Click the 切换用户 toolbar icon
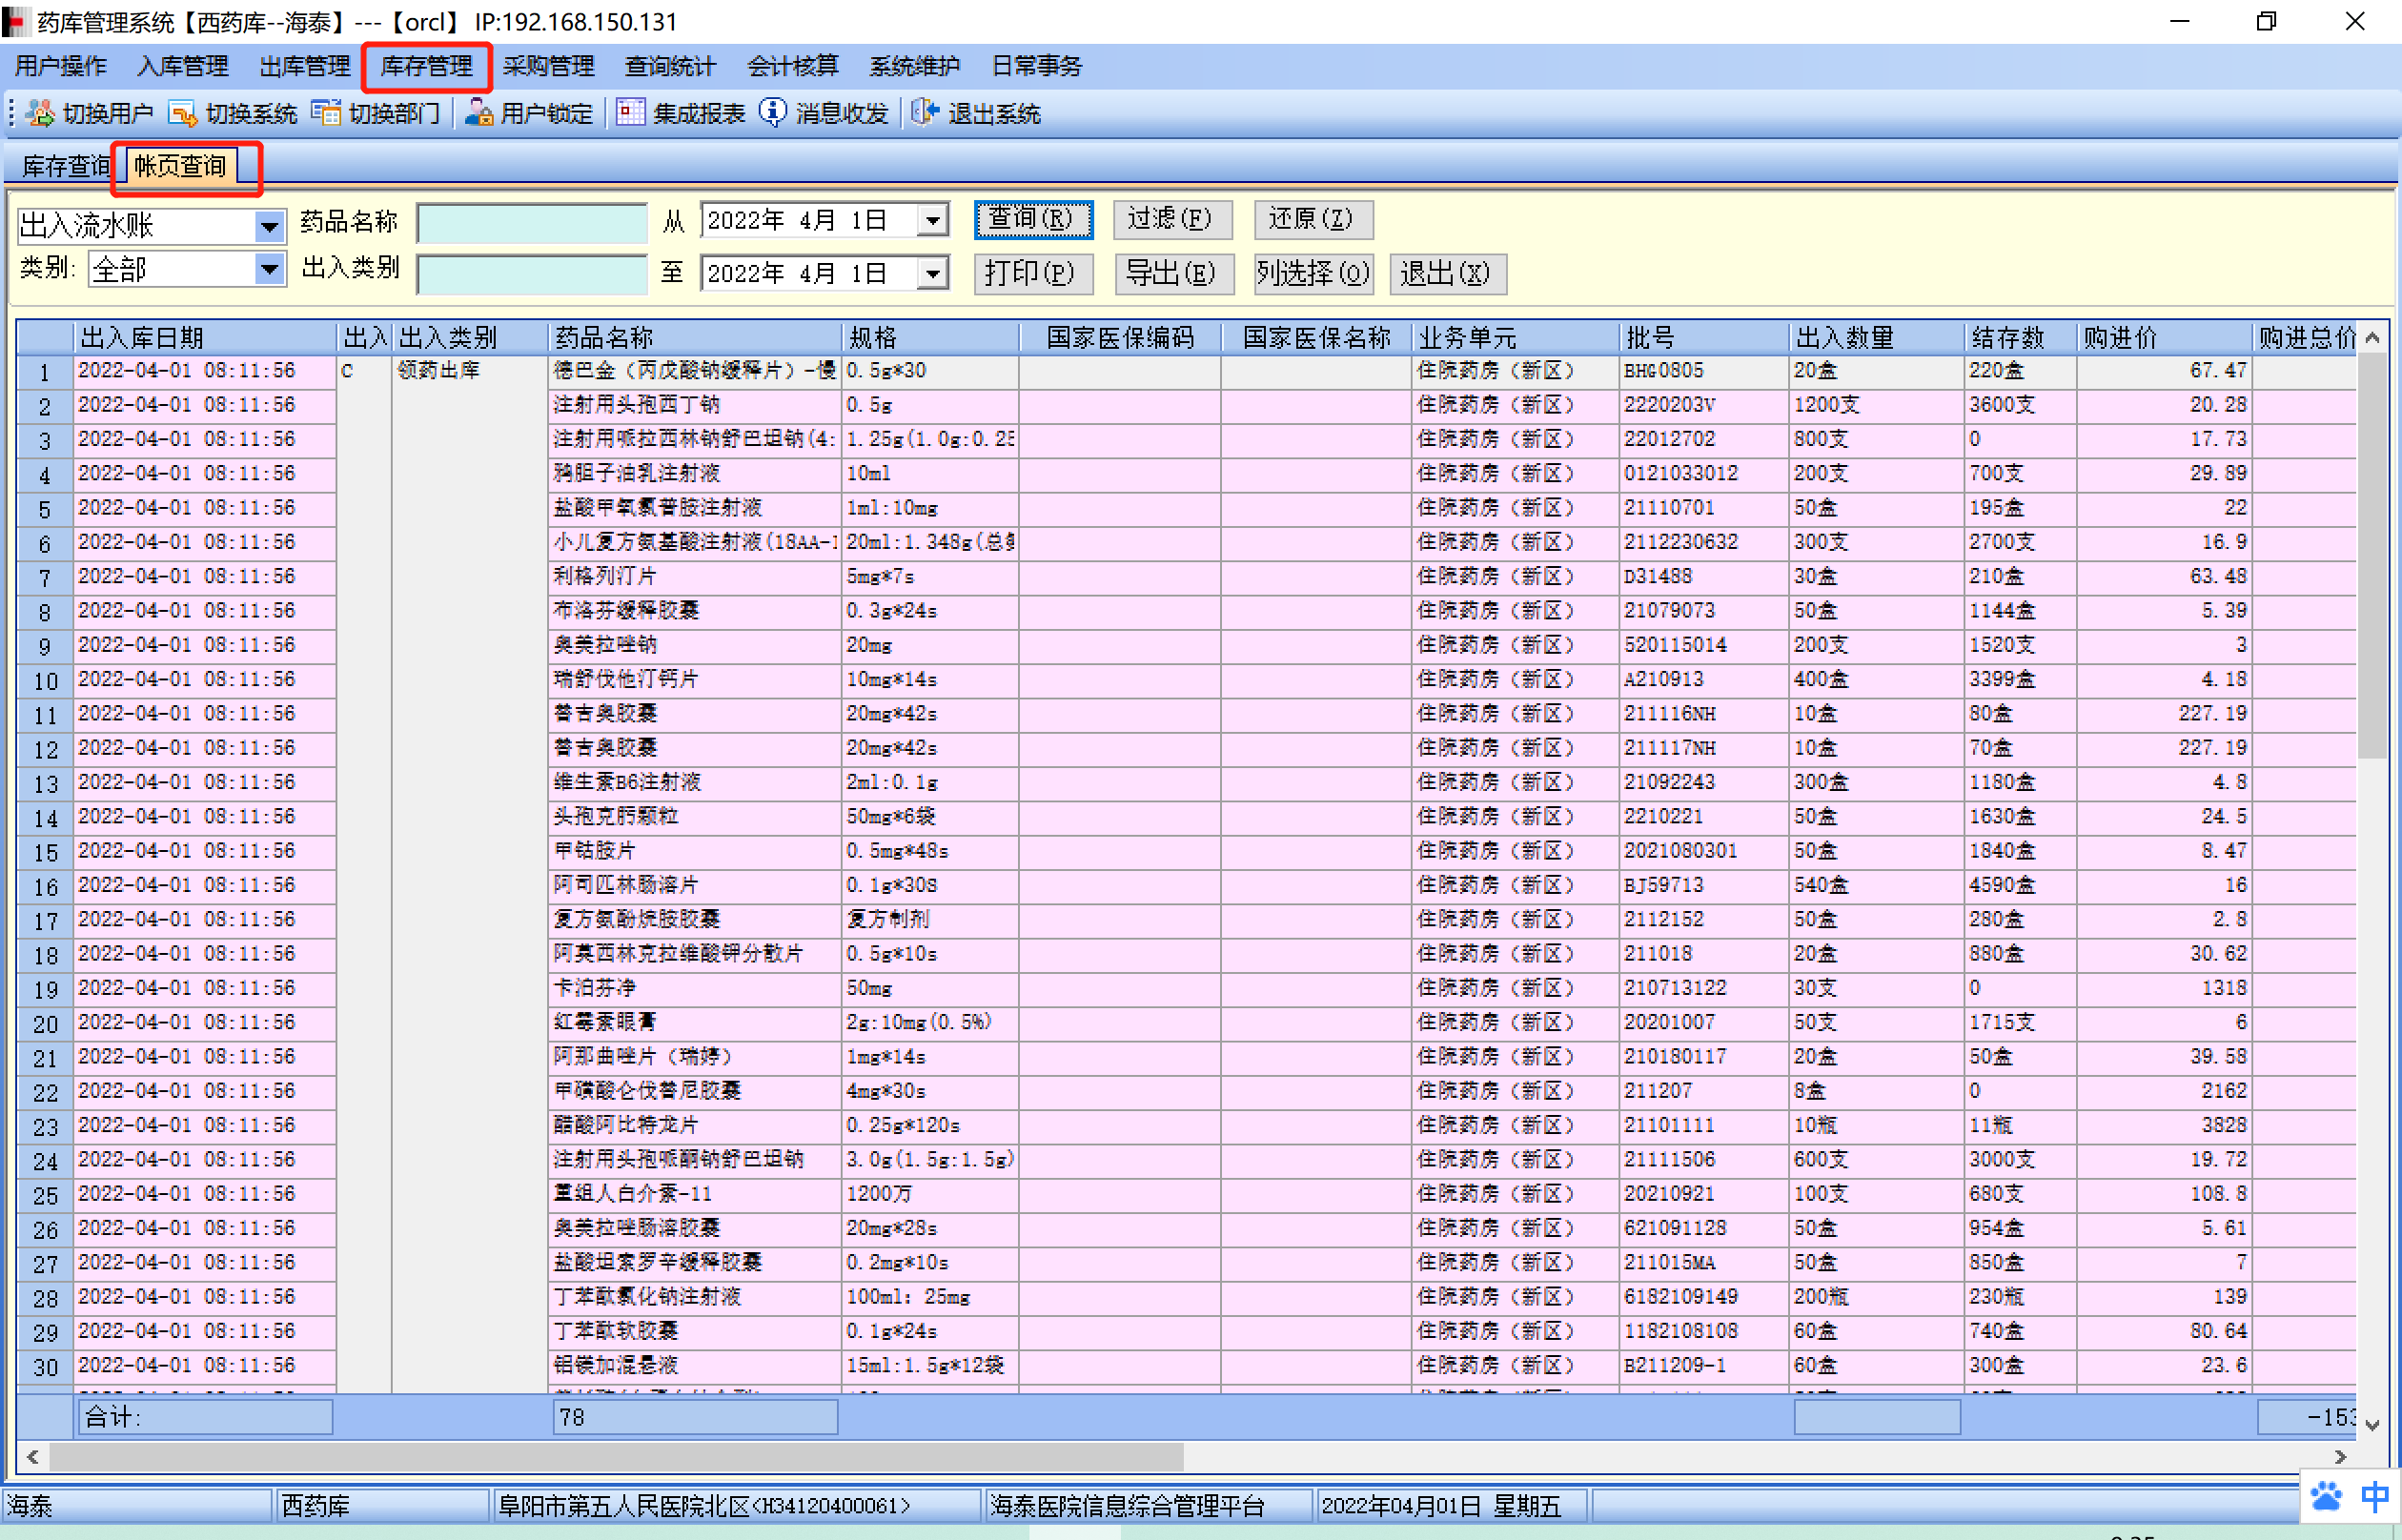Image resolution: width=2402 pixels, height=1540 pixels. coord(41,113)
